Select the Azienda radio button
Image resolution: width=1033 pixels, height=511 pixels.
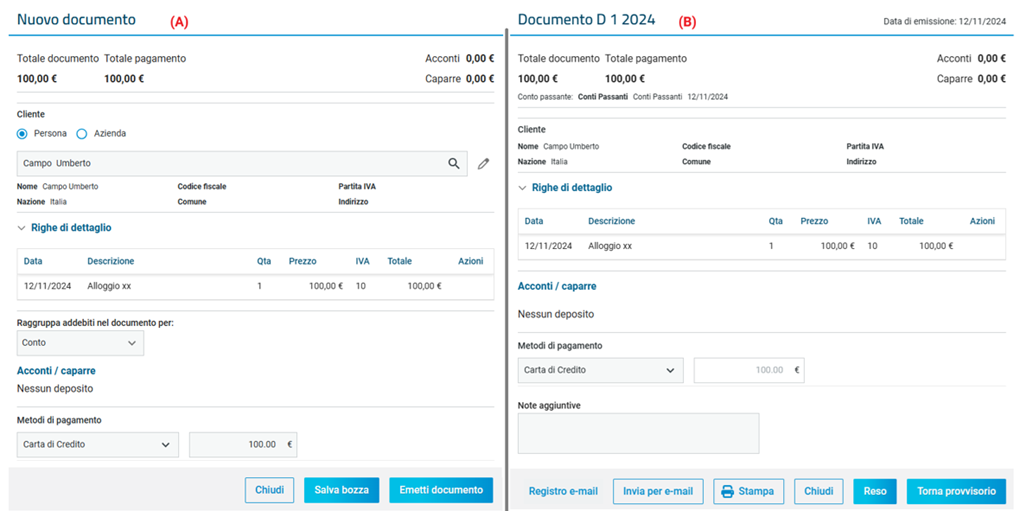tap(82, 134)
